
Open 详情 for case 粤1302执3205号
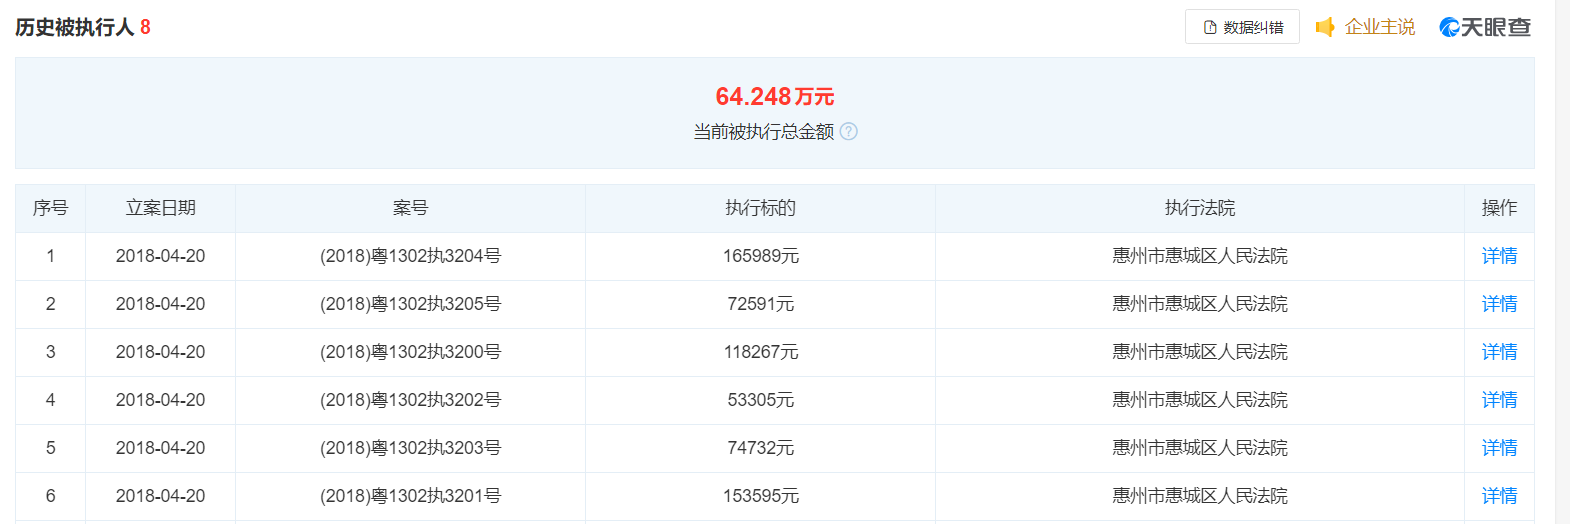click(x=1498, y=304)
